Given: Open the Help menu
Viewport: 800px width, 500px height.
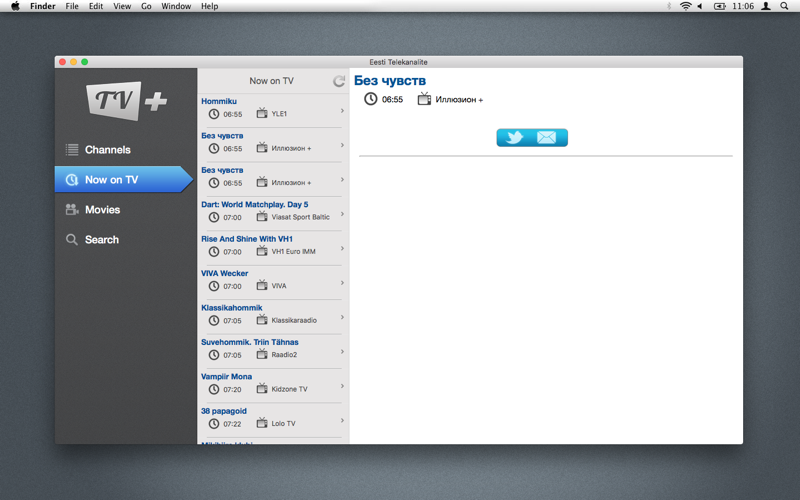Looking at the screenshot, I should pos(210,6).
